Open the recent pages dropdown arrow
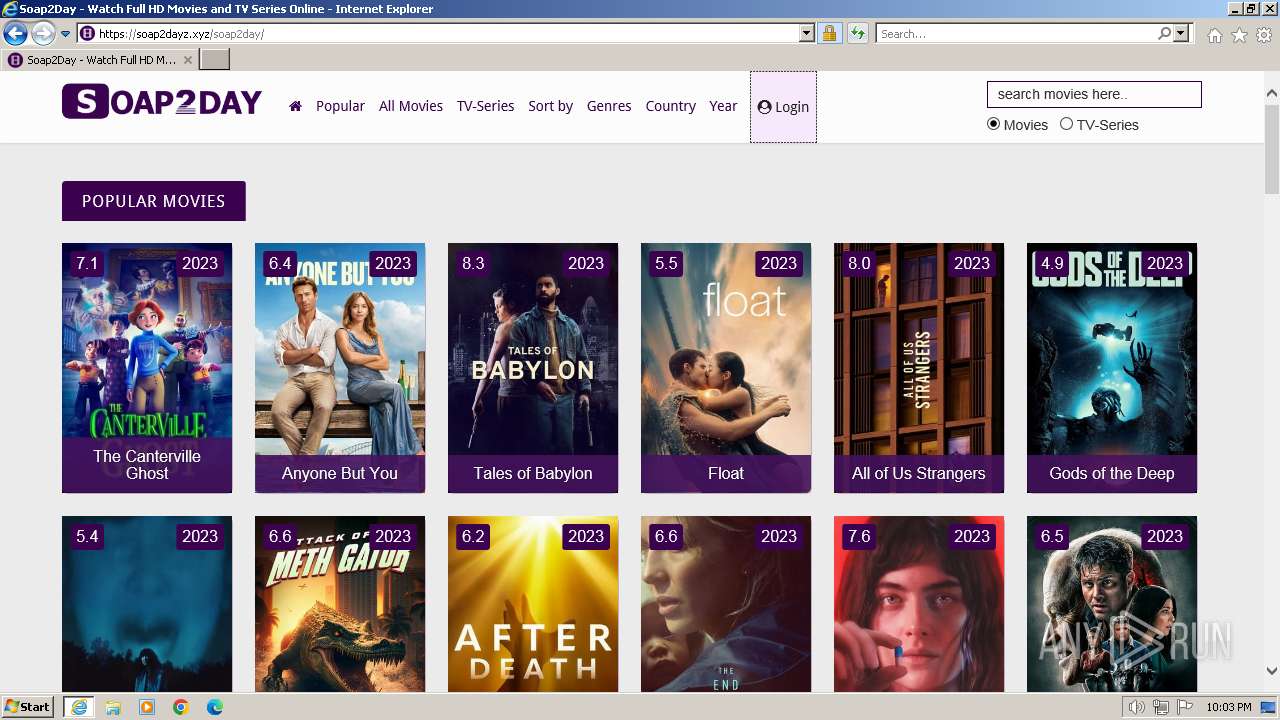 tap(65, 34)
